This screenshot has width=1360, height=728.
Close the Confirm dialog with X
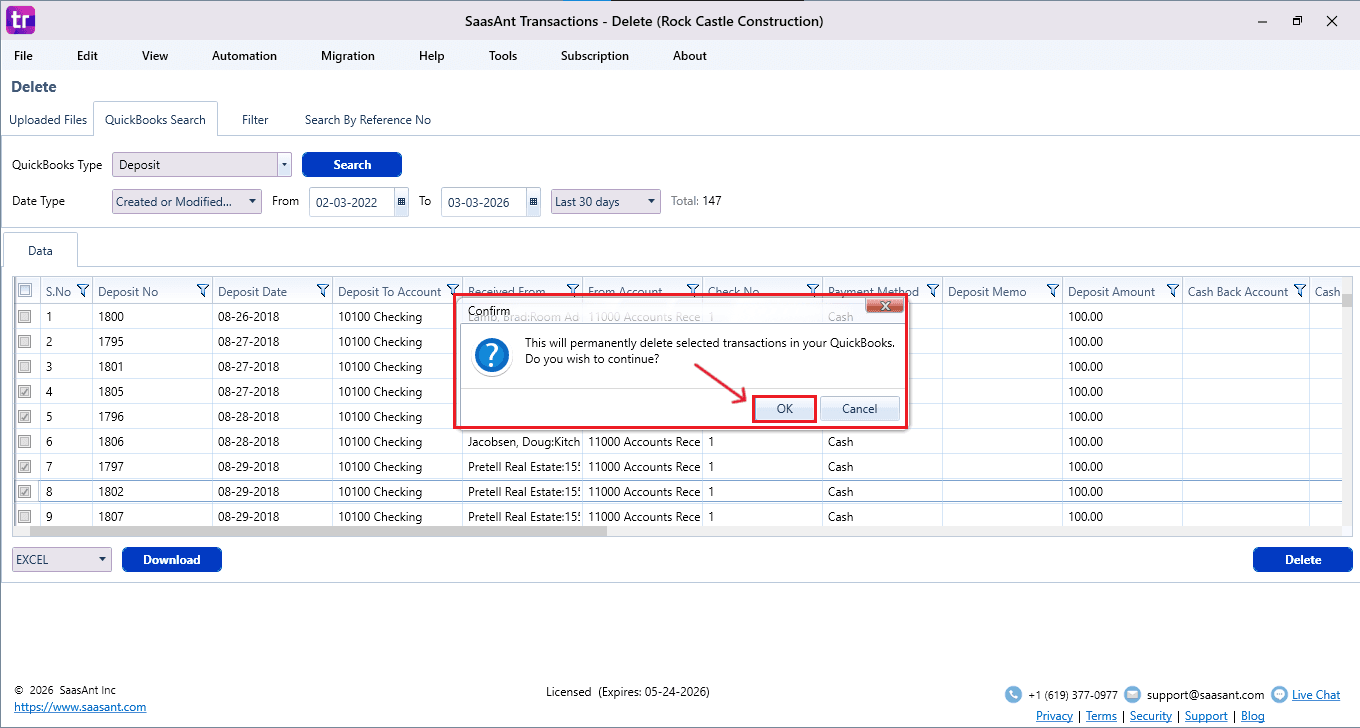(x=884, y=305)
